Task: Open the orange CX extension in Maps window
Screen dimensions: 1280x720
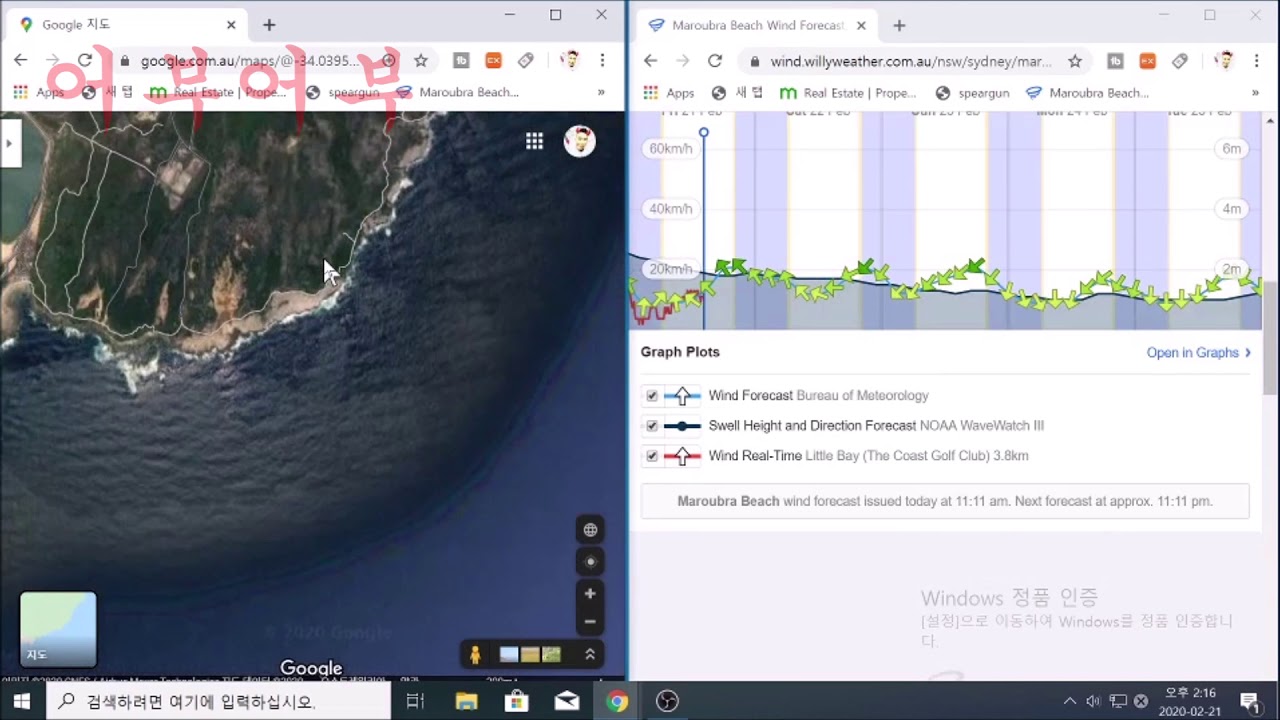Action: 493,61
